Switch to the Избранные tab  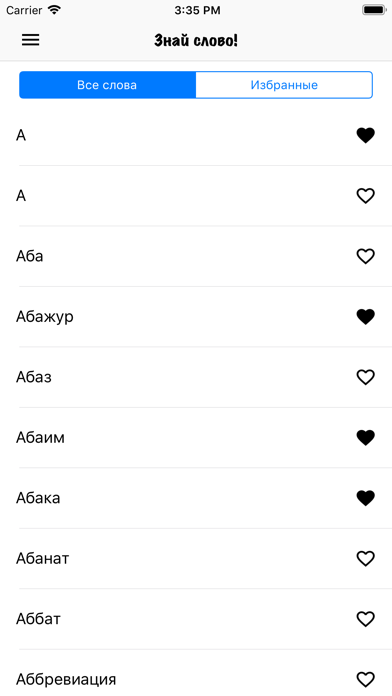(x=284, y=85)
